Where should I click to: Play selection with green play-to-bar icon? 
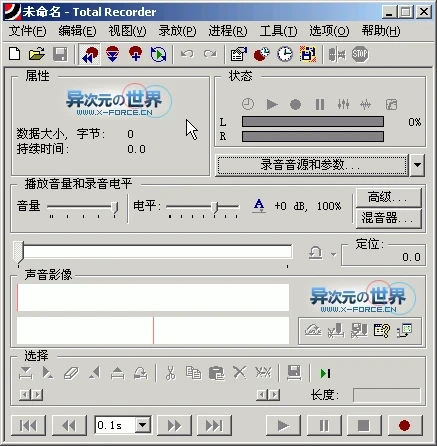(325, 373)
